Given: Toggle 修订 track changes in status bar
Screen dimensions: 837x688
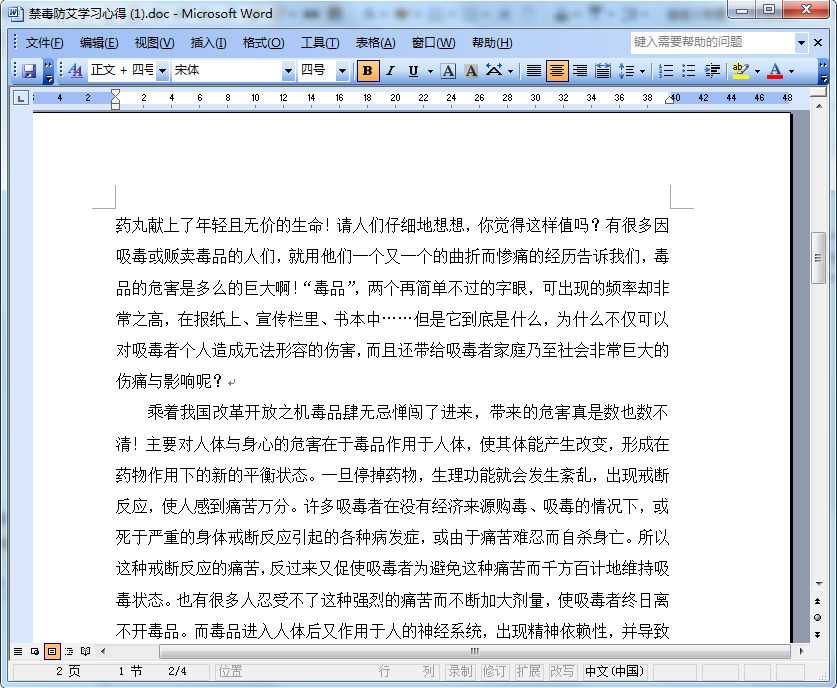Looking at the screenshot, I should [x=494, y=671].
